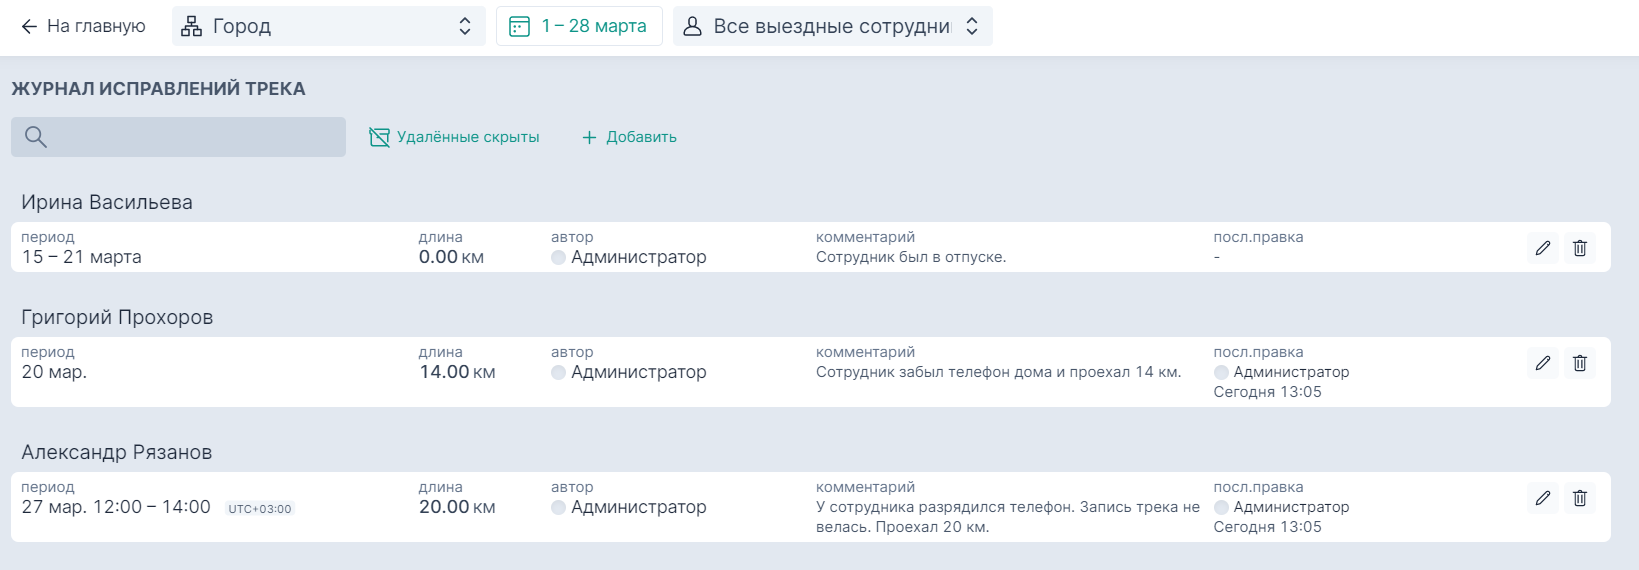Click the Александр Рязанов name heading

tap(117, 452)
